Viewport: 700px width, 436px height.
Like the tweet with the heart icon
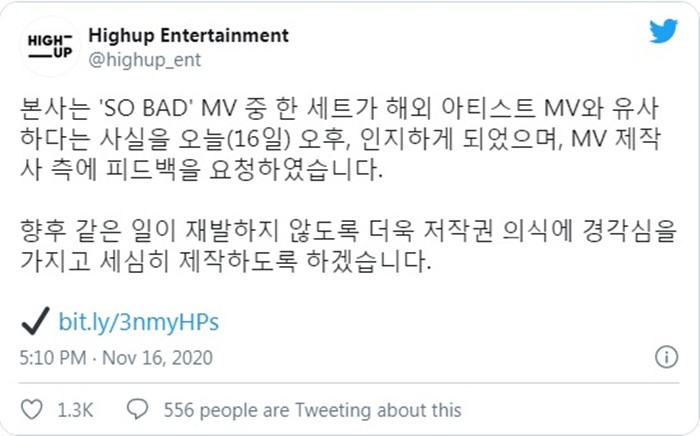click(32, 409)
